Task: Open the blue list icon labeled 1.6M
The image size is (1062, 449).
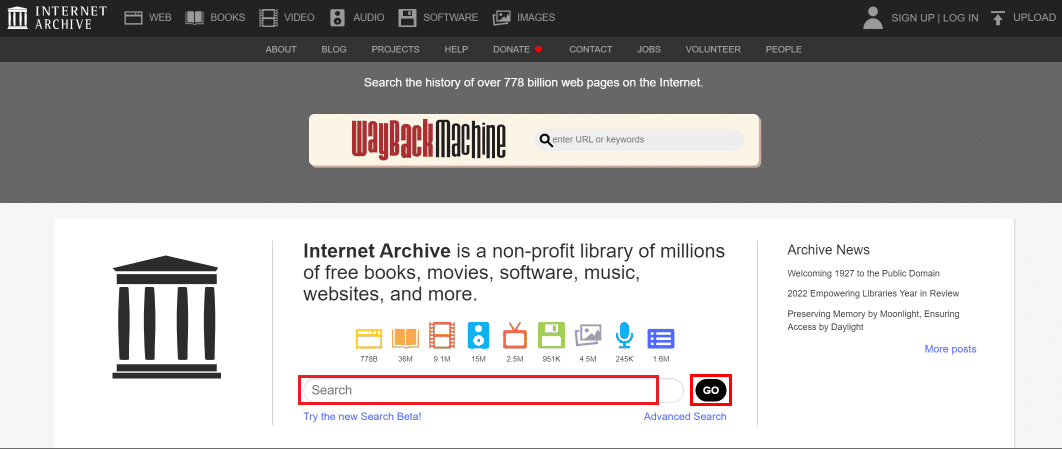Action: pos(661,339)
